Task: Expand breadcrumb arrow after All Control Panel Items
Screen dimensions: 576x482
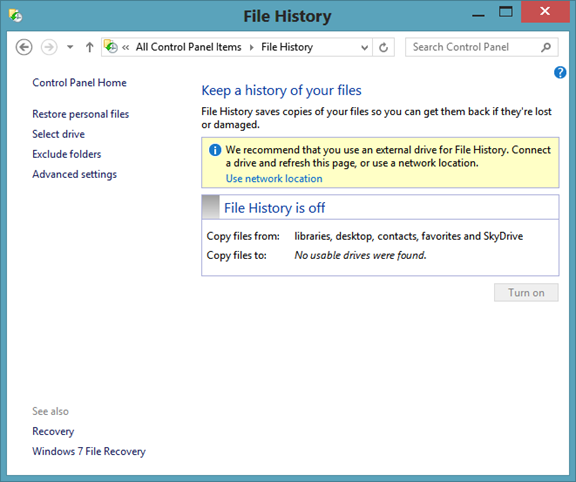Action: tap(252, 47)
